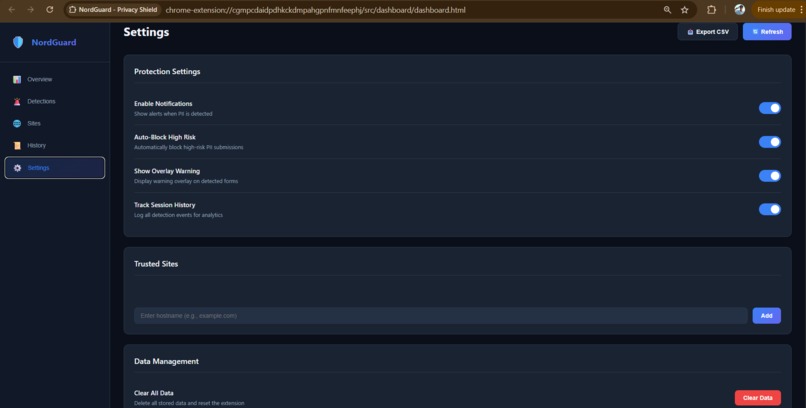Click 'Automatically block high-risk PII submissions' text

tap(189, 147)
